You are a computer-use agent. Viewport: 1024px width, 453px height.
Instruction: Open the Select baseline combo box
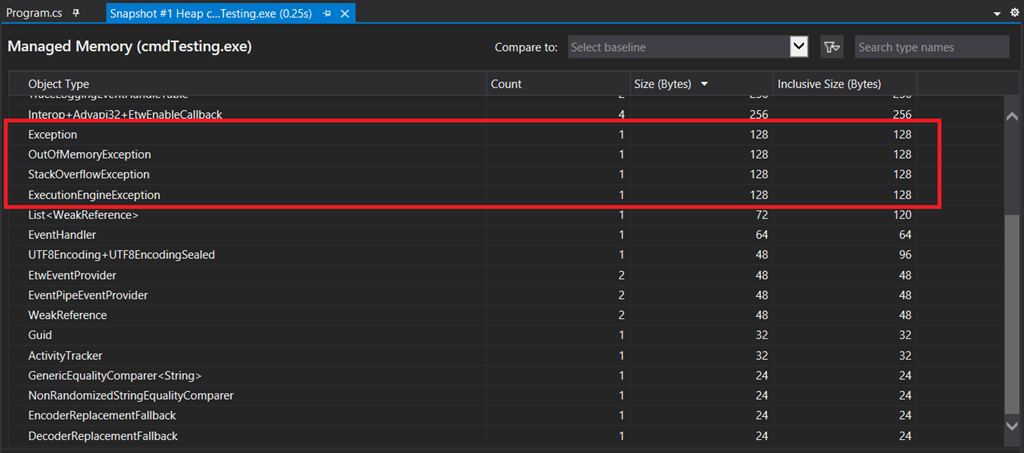[x=689, y=47]
